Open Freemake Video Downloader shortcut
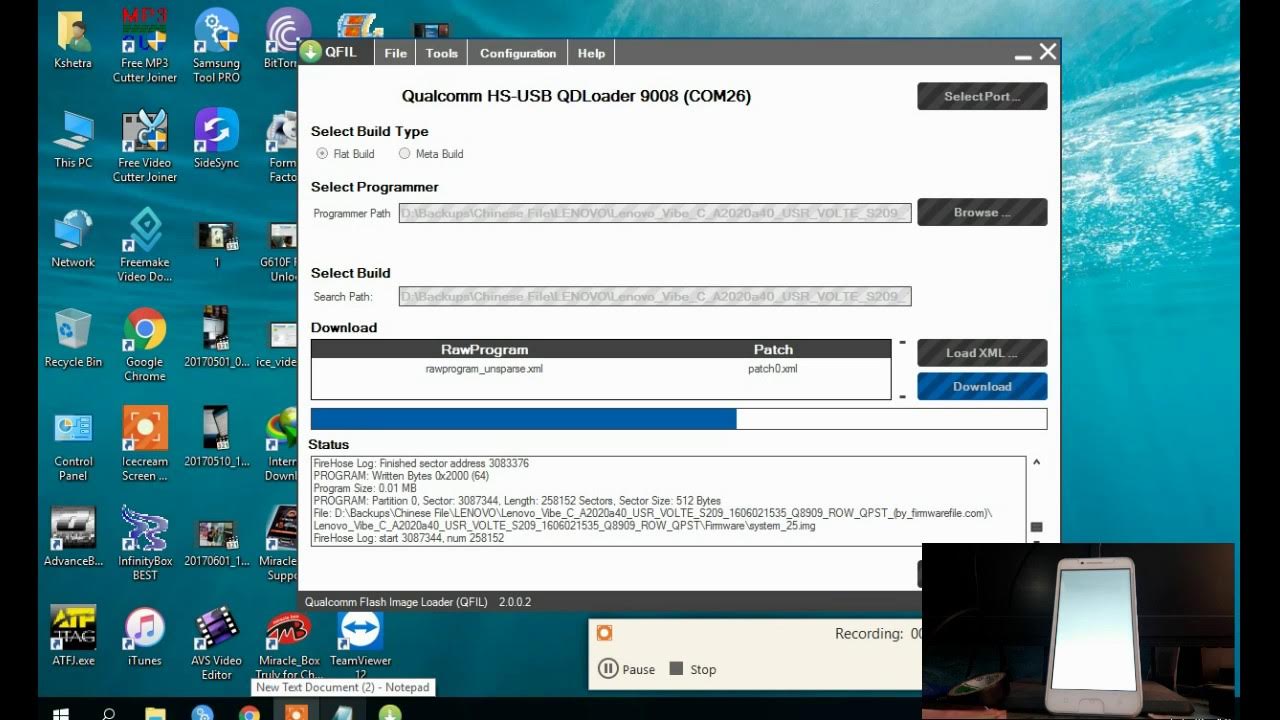Viewport: 1280px width, 720px height. click(x=145, y=246)
